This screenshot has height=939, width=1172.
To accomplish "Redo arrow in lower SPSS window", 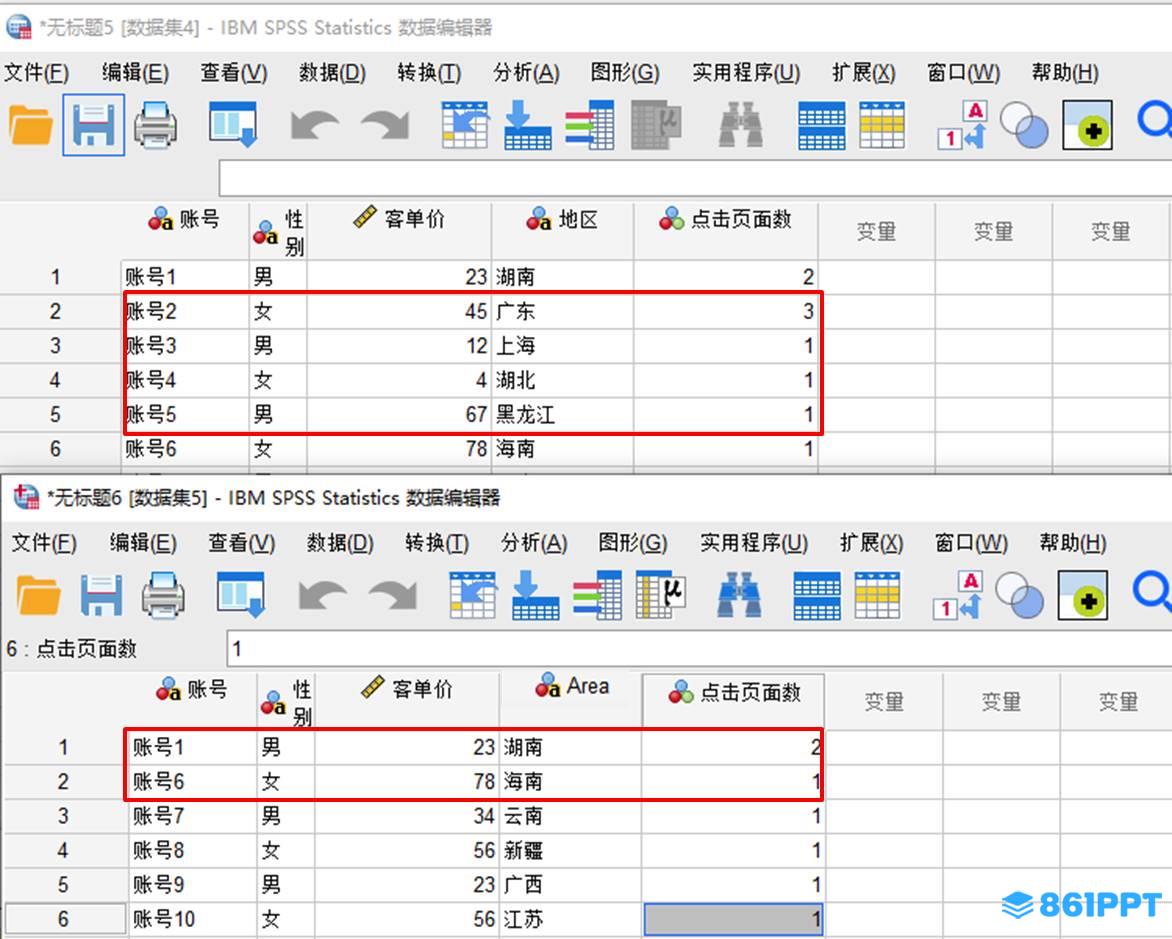I will tap(392, 595).
